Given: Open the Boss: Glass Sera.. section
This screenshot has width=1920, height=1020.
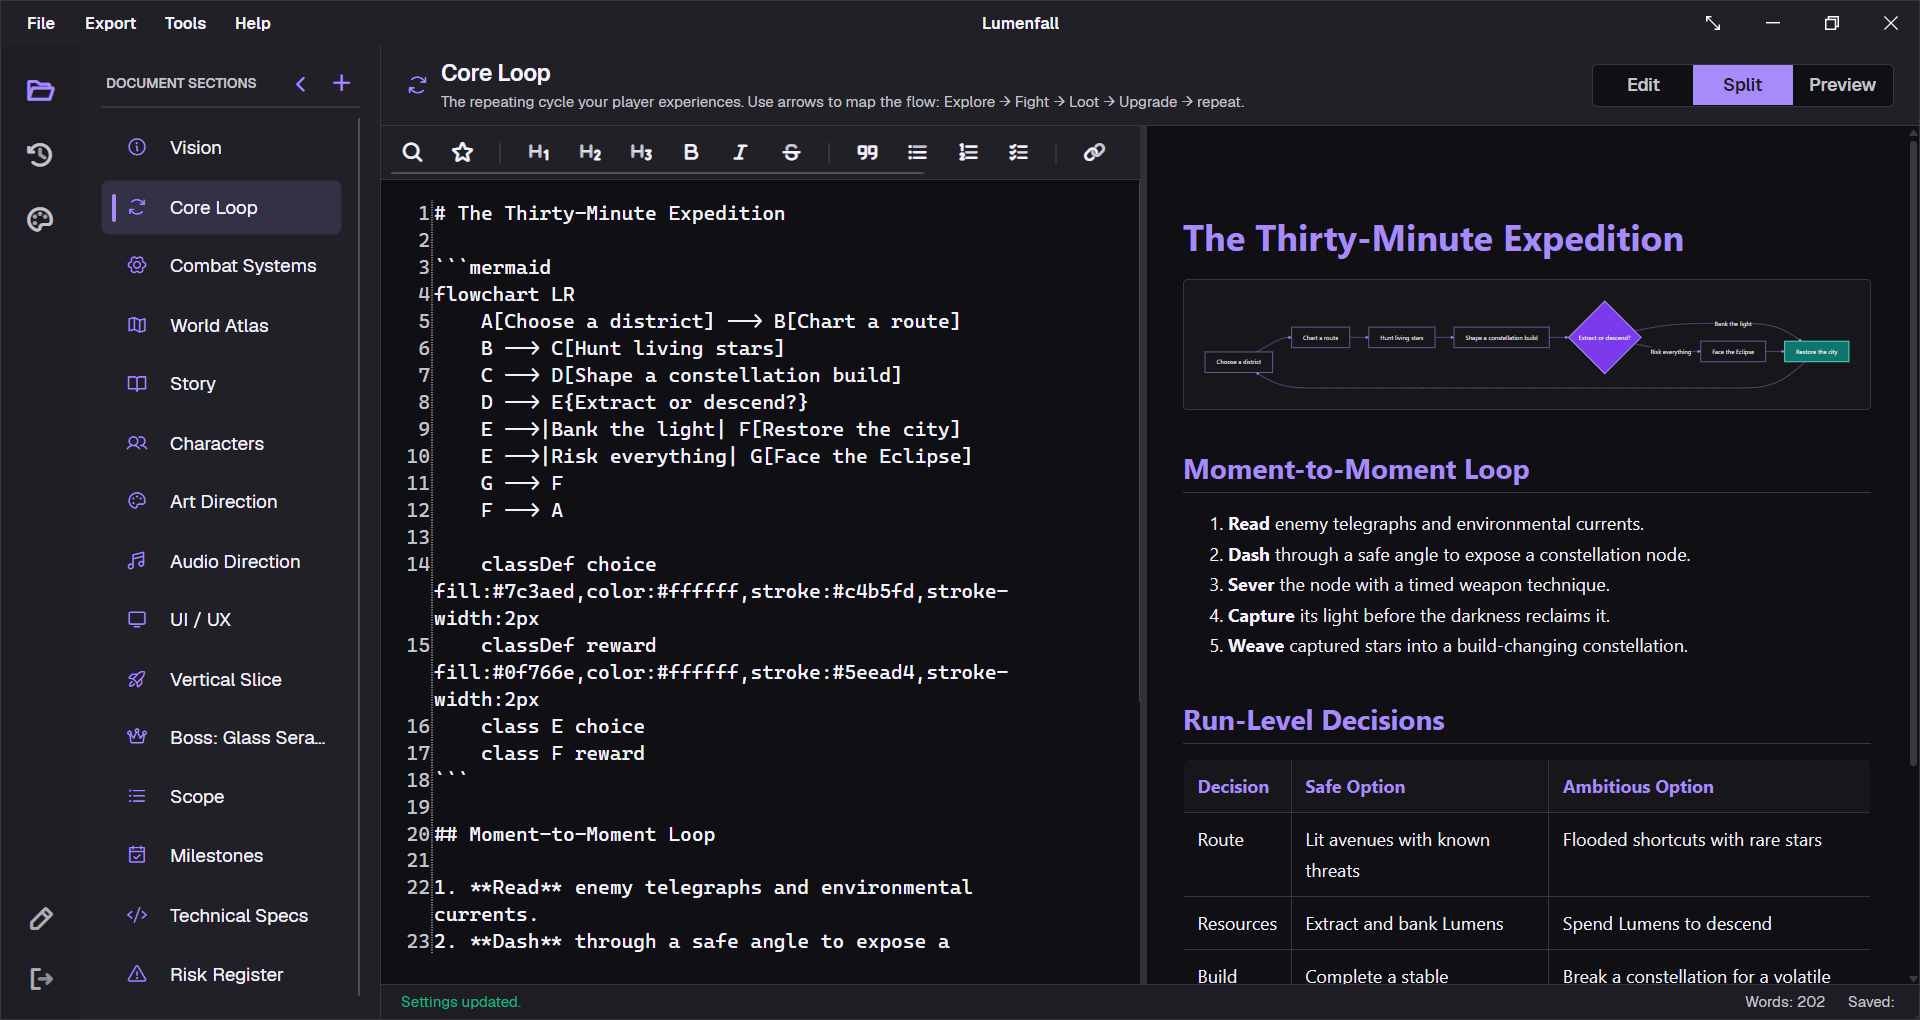Looking at the screenshot, I should (x=221, y=738).
